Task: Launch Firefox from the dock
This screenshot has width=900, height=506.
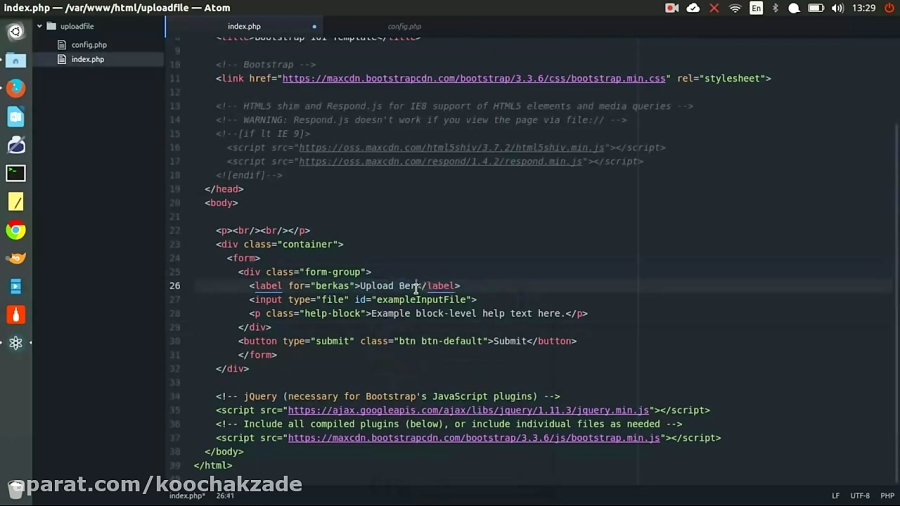Action: tap(15, 88)
